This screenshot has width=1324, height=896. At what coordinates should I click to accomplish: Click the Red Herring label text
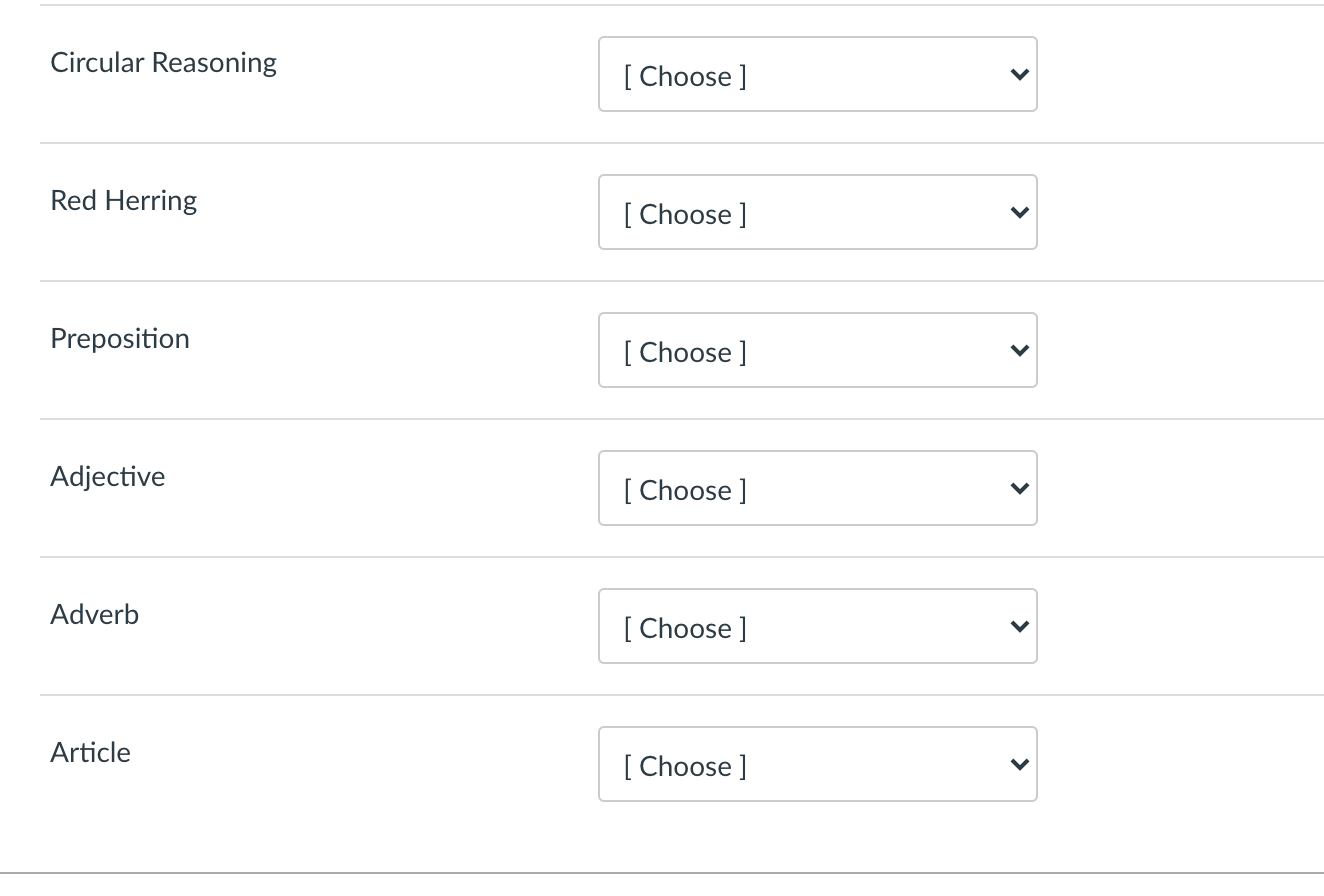(124, 201)
